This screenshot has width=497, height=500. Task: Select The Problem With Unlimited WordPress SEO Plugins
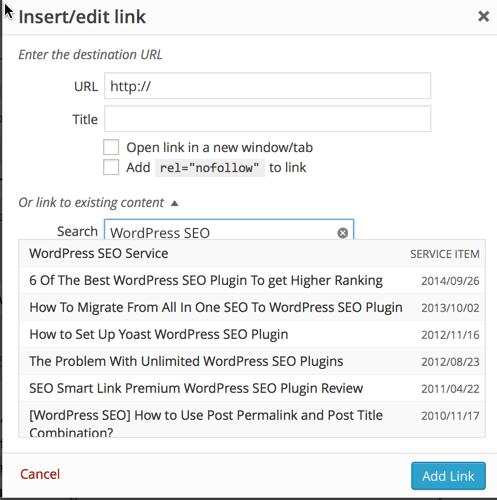pos(252,361)
